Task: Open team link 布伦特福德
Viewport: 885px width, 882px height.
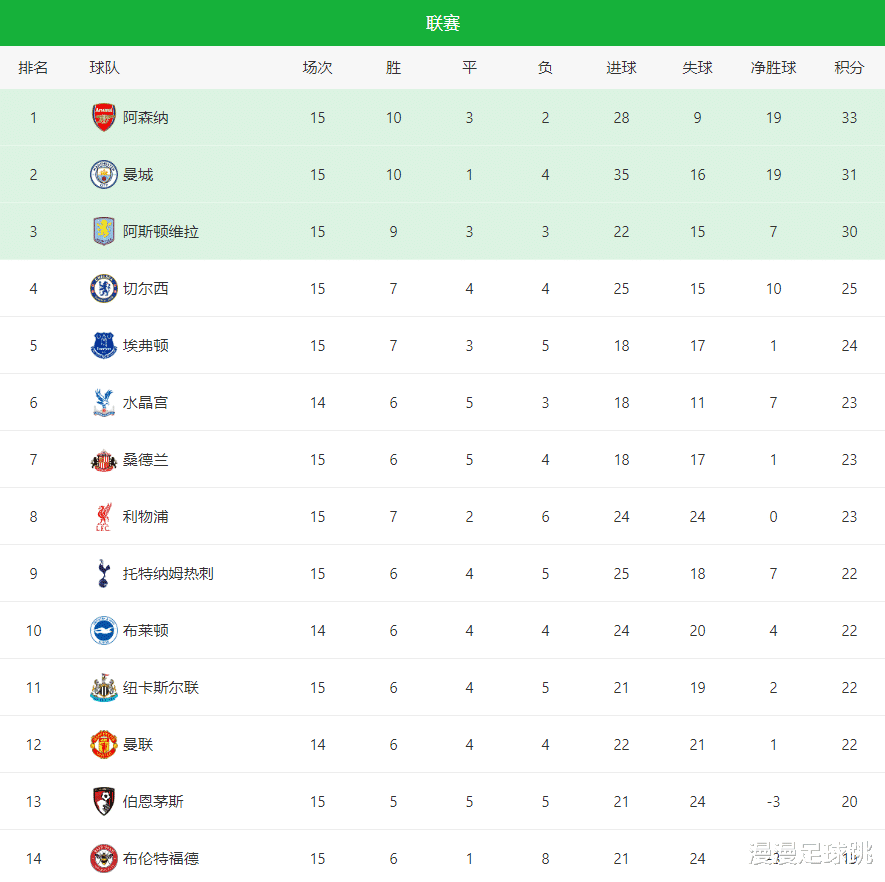Action: 161,859
